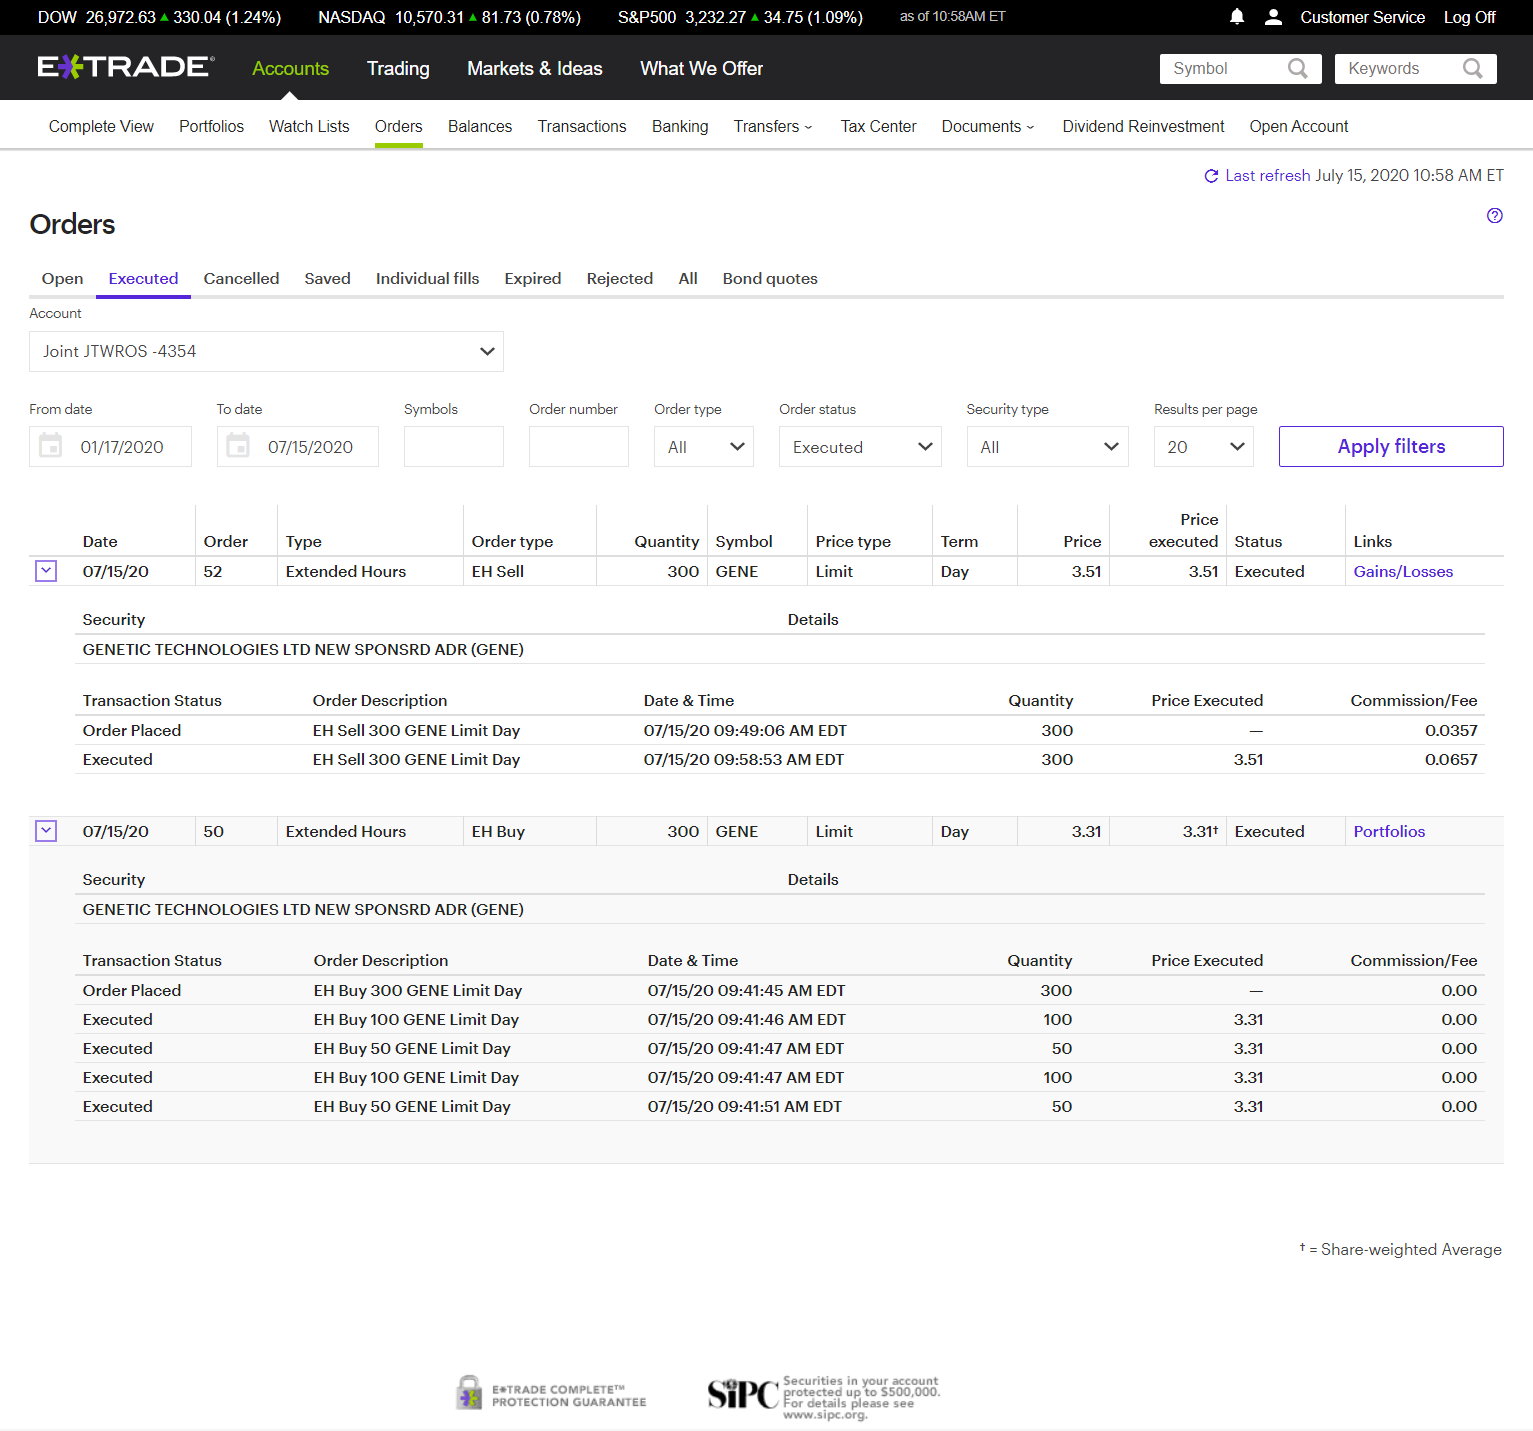Open the Joint JTWROS account dropdown
The height and width of the screenshot is (1431, 1533).
266,352
